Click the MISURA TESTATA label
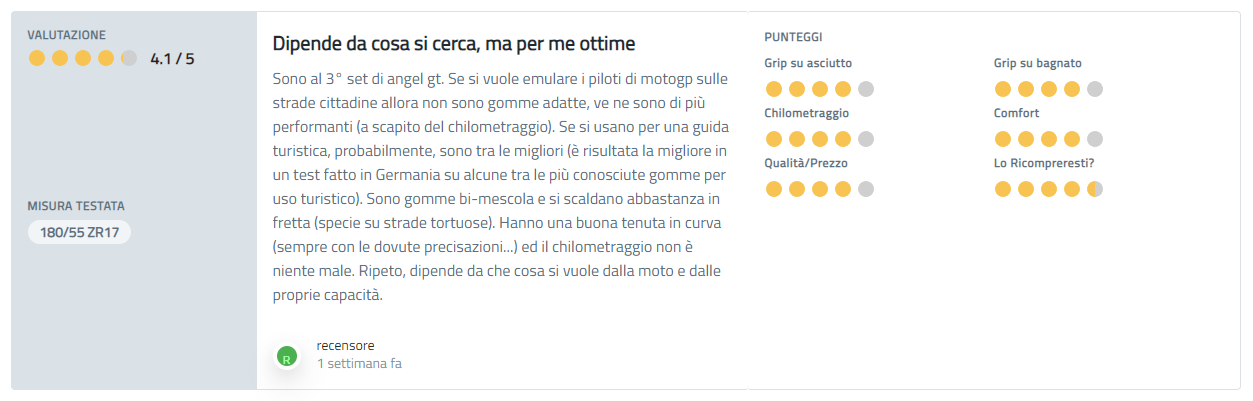This screenshot has width=1253, height=401. click(76, 206)
